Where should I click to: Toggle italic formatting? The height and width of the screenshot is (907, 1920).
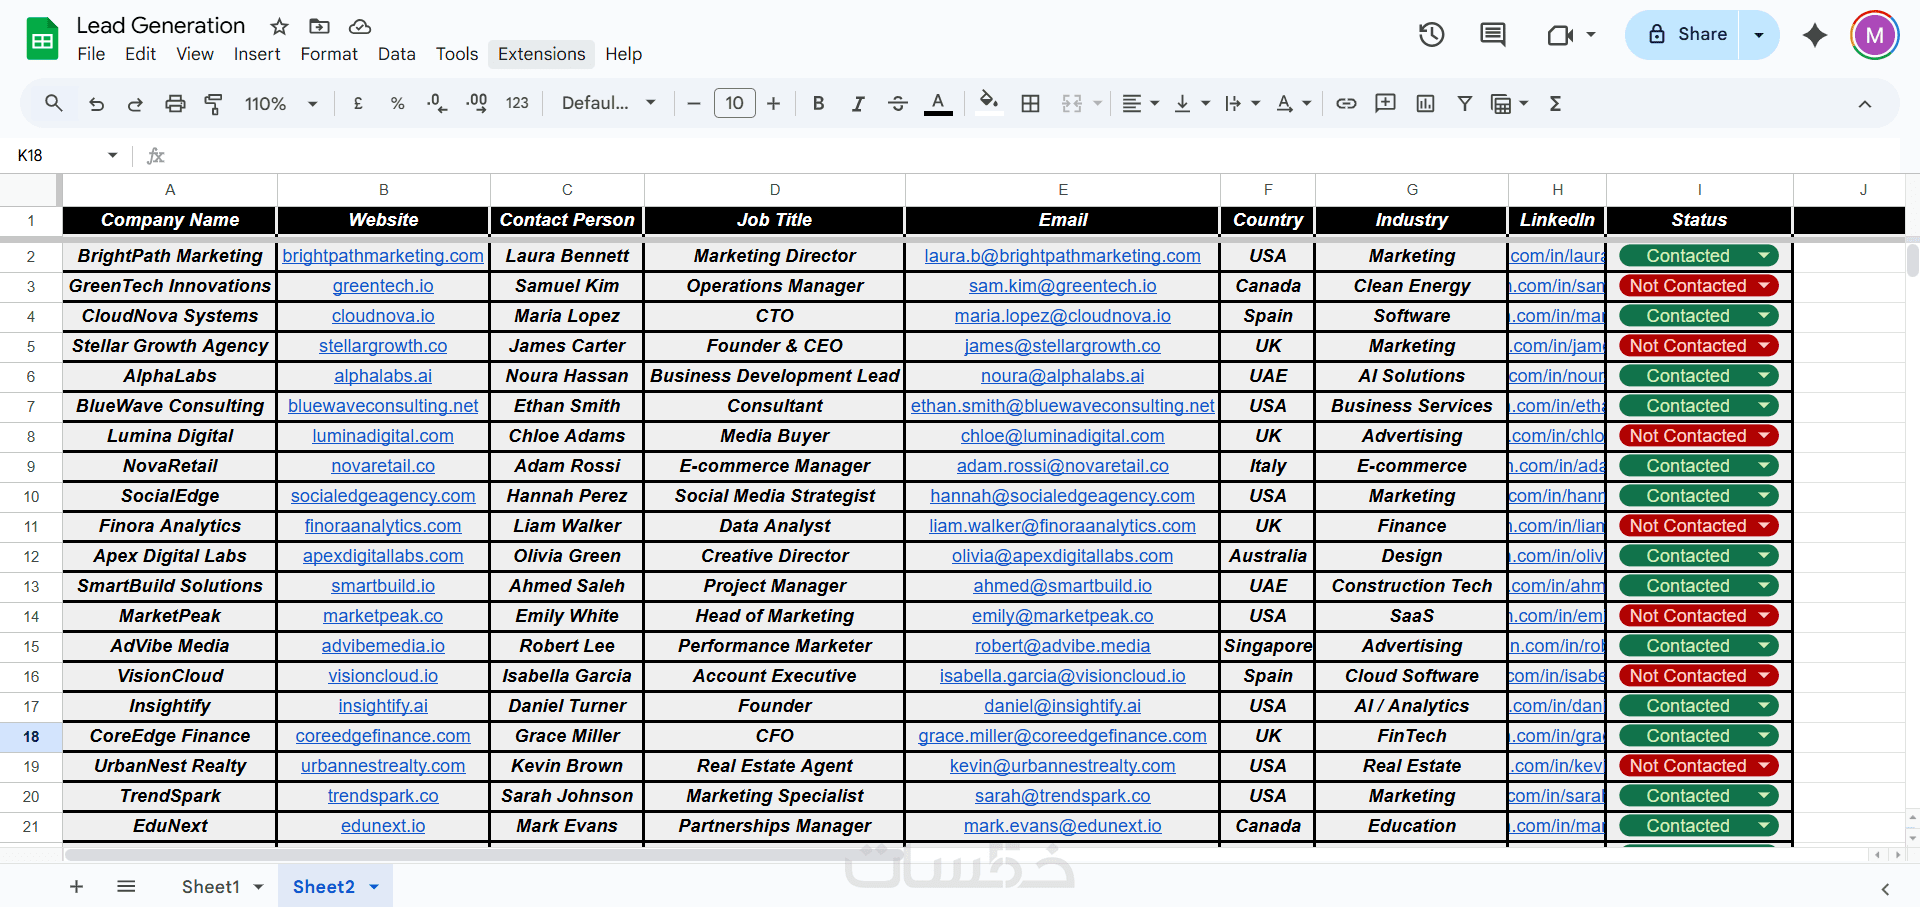pyautogui.click(x=857, y=103)
